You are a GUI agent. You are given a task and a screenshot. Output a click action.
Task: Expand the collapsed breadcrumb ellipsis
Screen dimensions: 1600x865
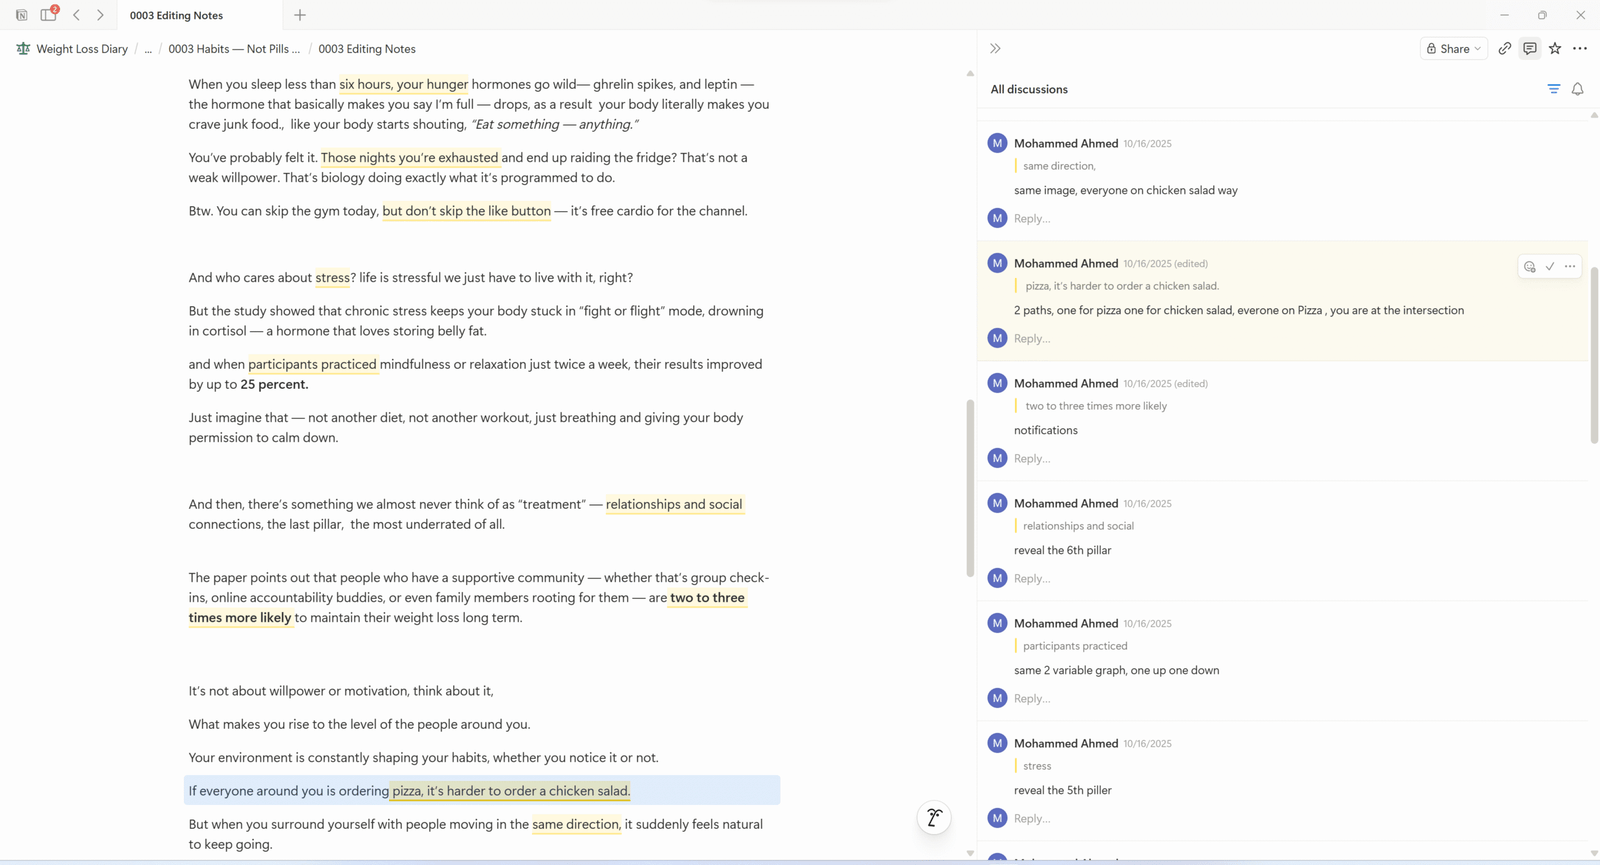pos(148,49)
